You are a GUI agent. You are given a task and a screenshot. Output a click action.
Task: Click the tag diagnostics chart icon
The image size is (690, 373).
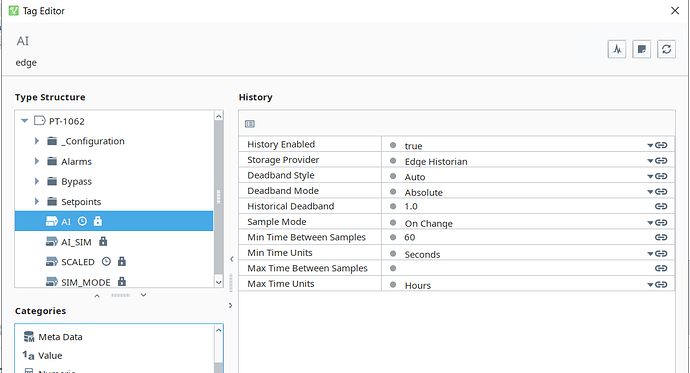[617, 49]
